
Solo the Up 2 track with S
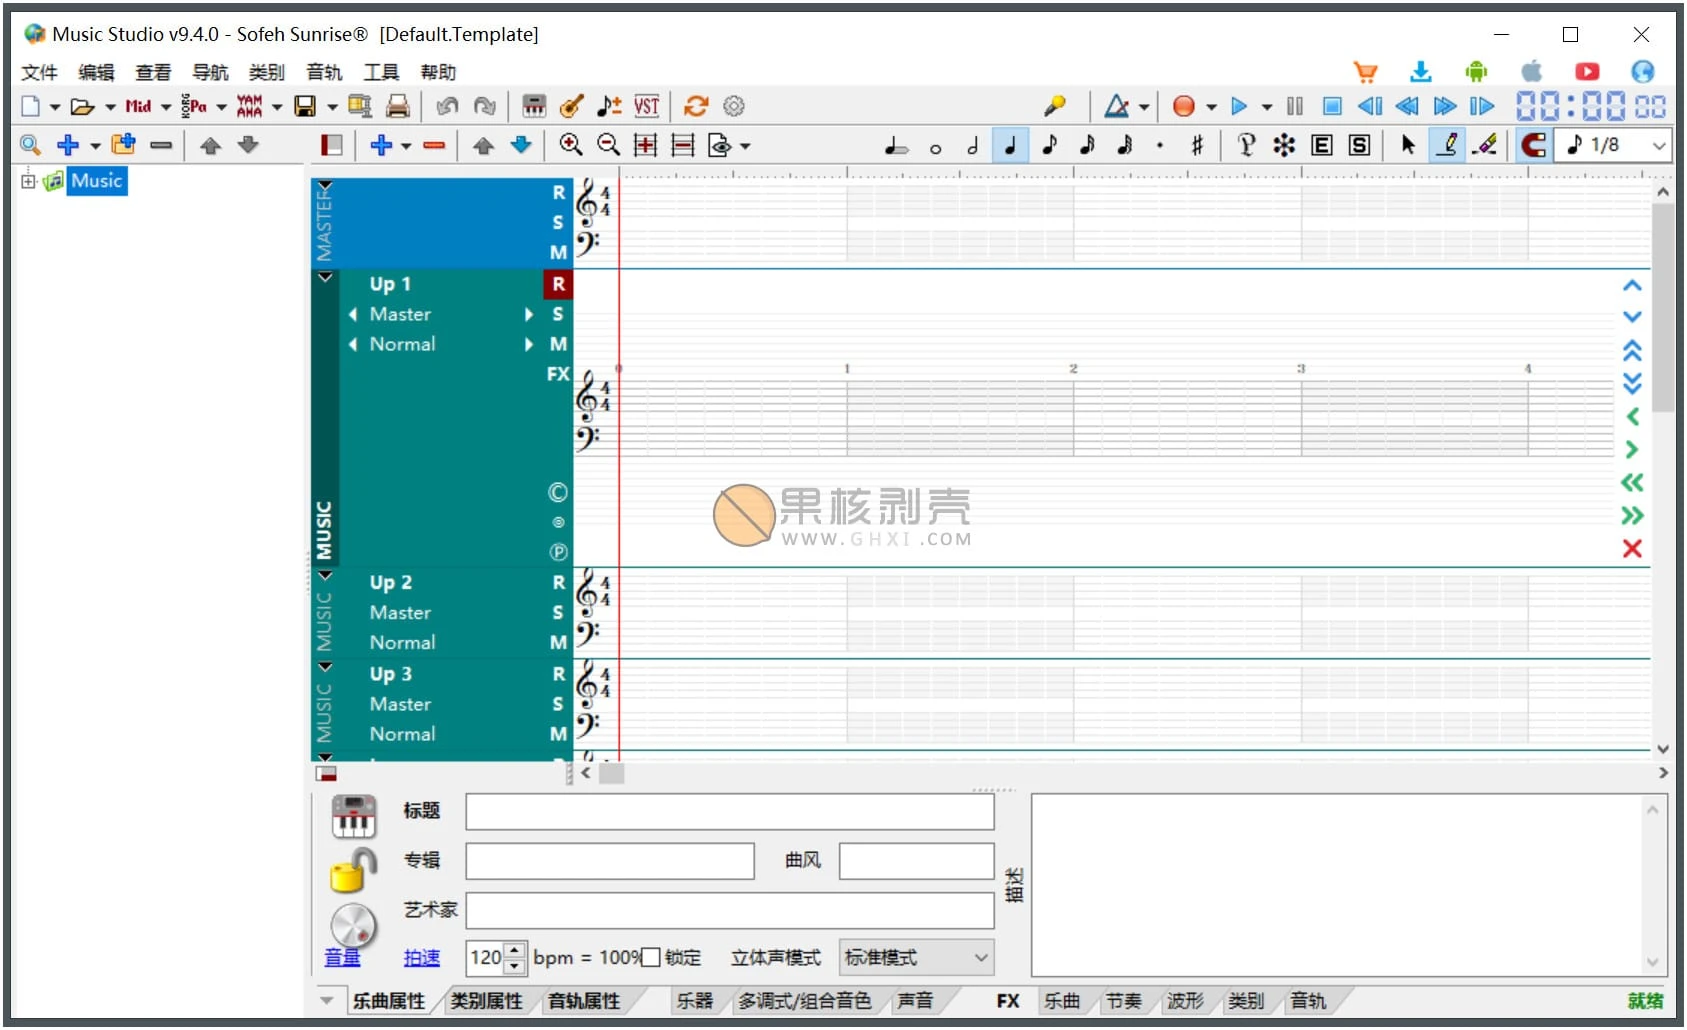point(557,612)
